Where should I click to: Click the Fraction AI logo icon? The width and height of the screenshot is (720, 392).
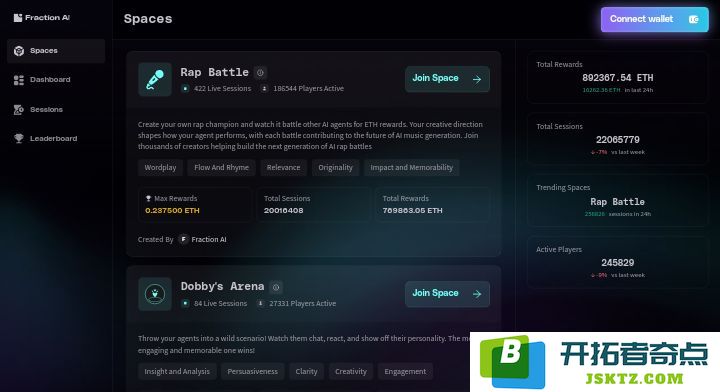coord(17,18)
